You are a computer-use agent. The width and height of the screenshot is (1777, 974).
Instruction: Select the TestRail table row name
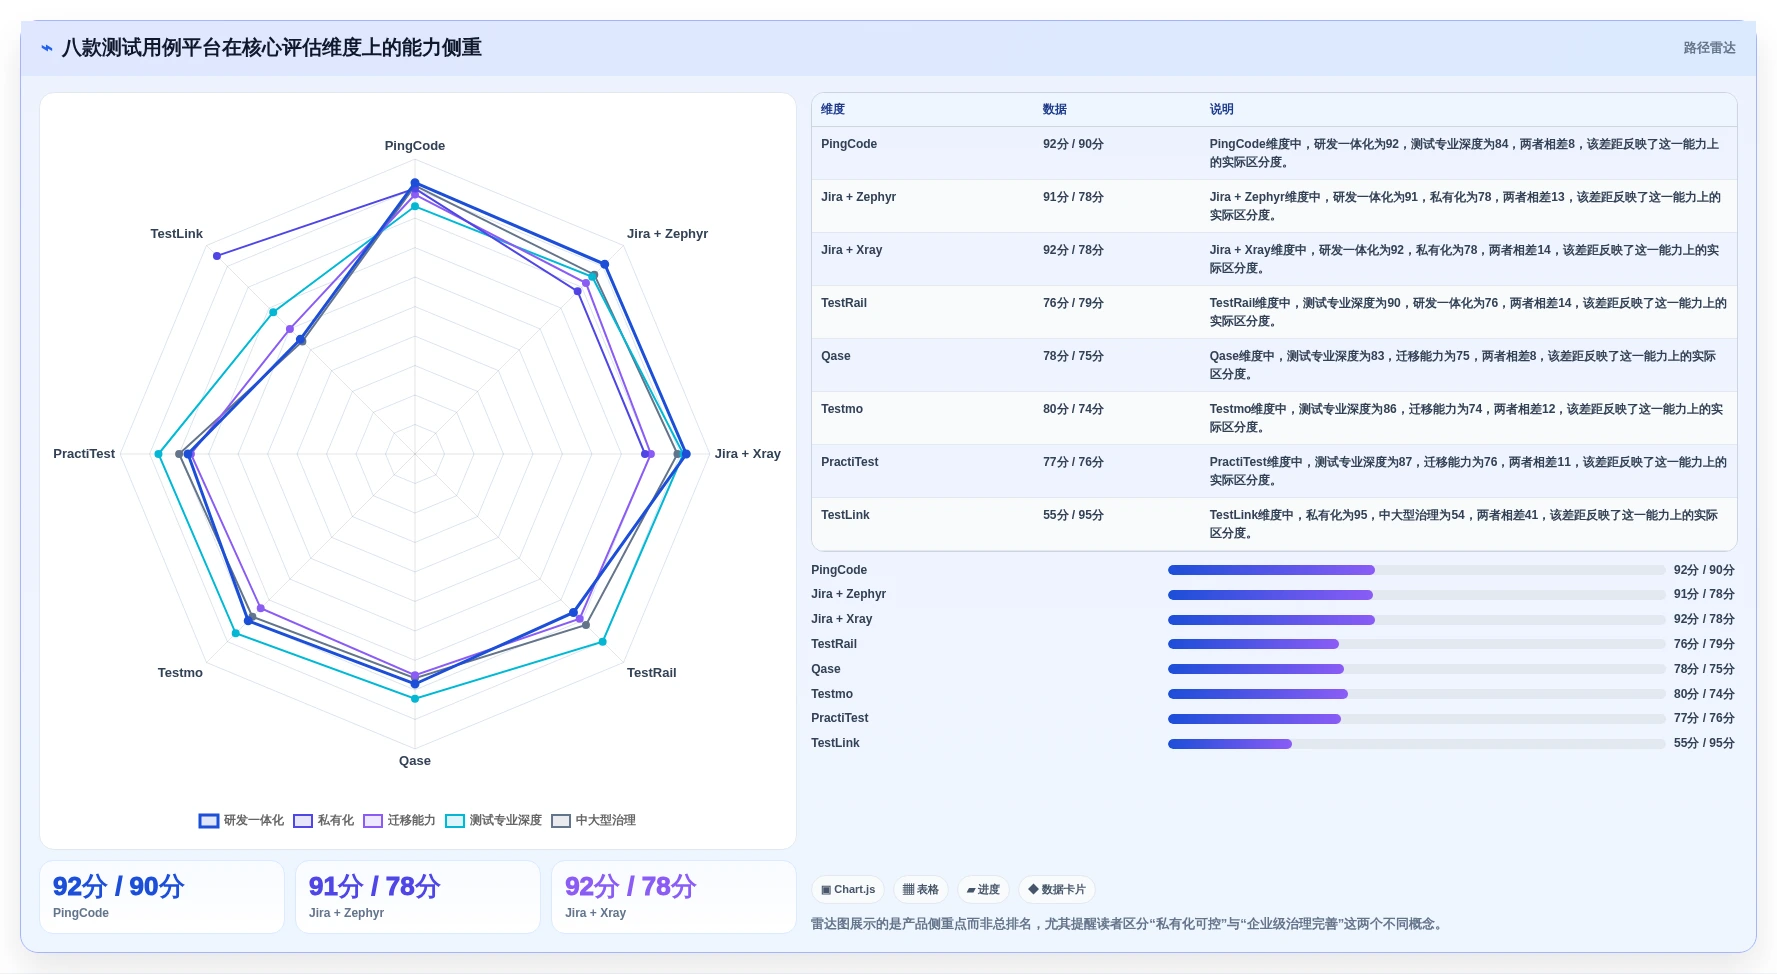pyautogui.click(x=844, y=303)
